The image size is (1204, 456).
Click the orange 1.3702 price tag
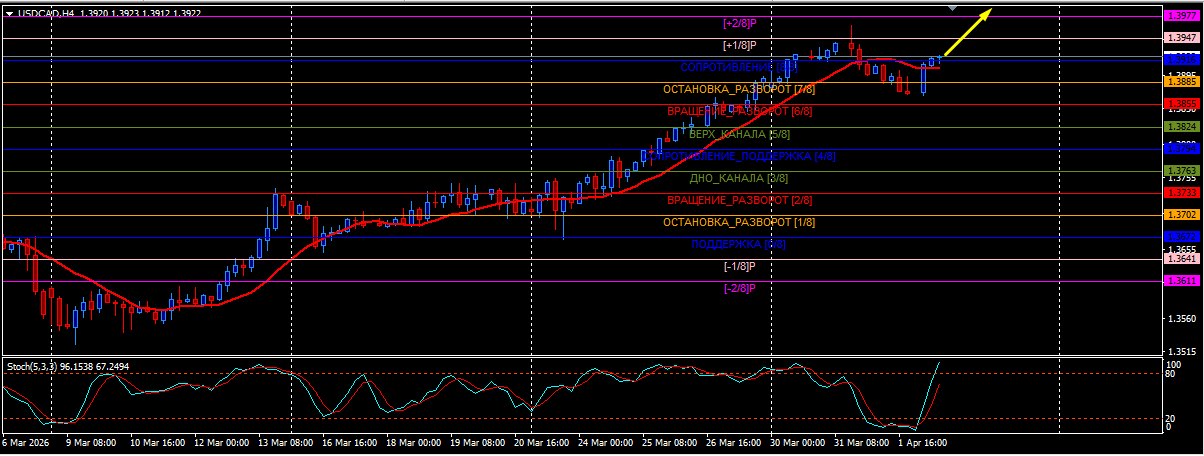coord(1181,215)
